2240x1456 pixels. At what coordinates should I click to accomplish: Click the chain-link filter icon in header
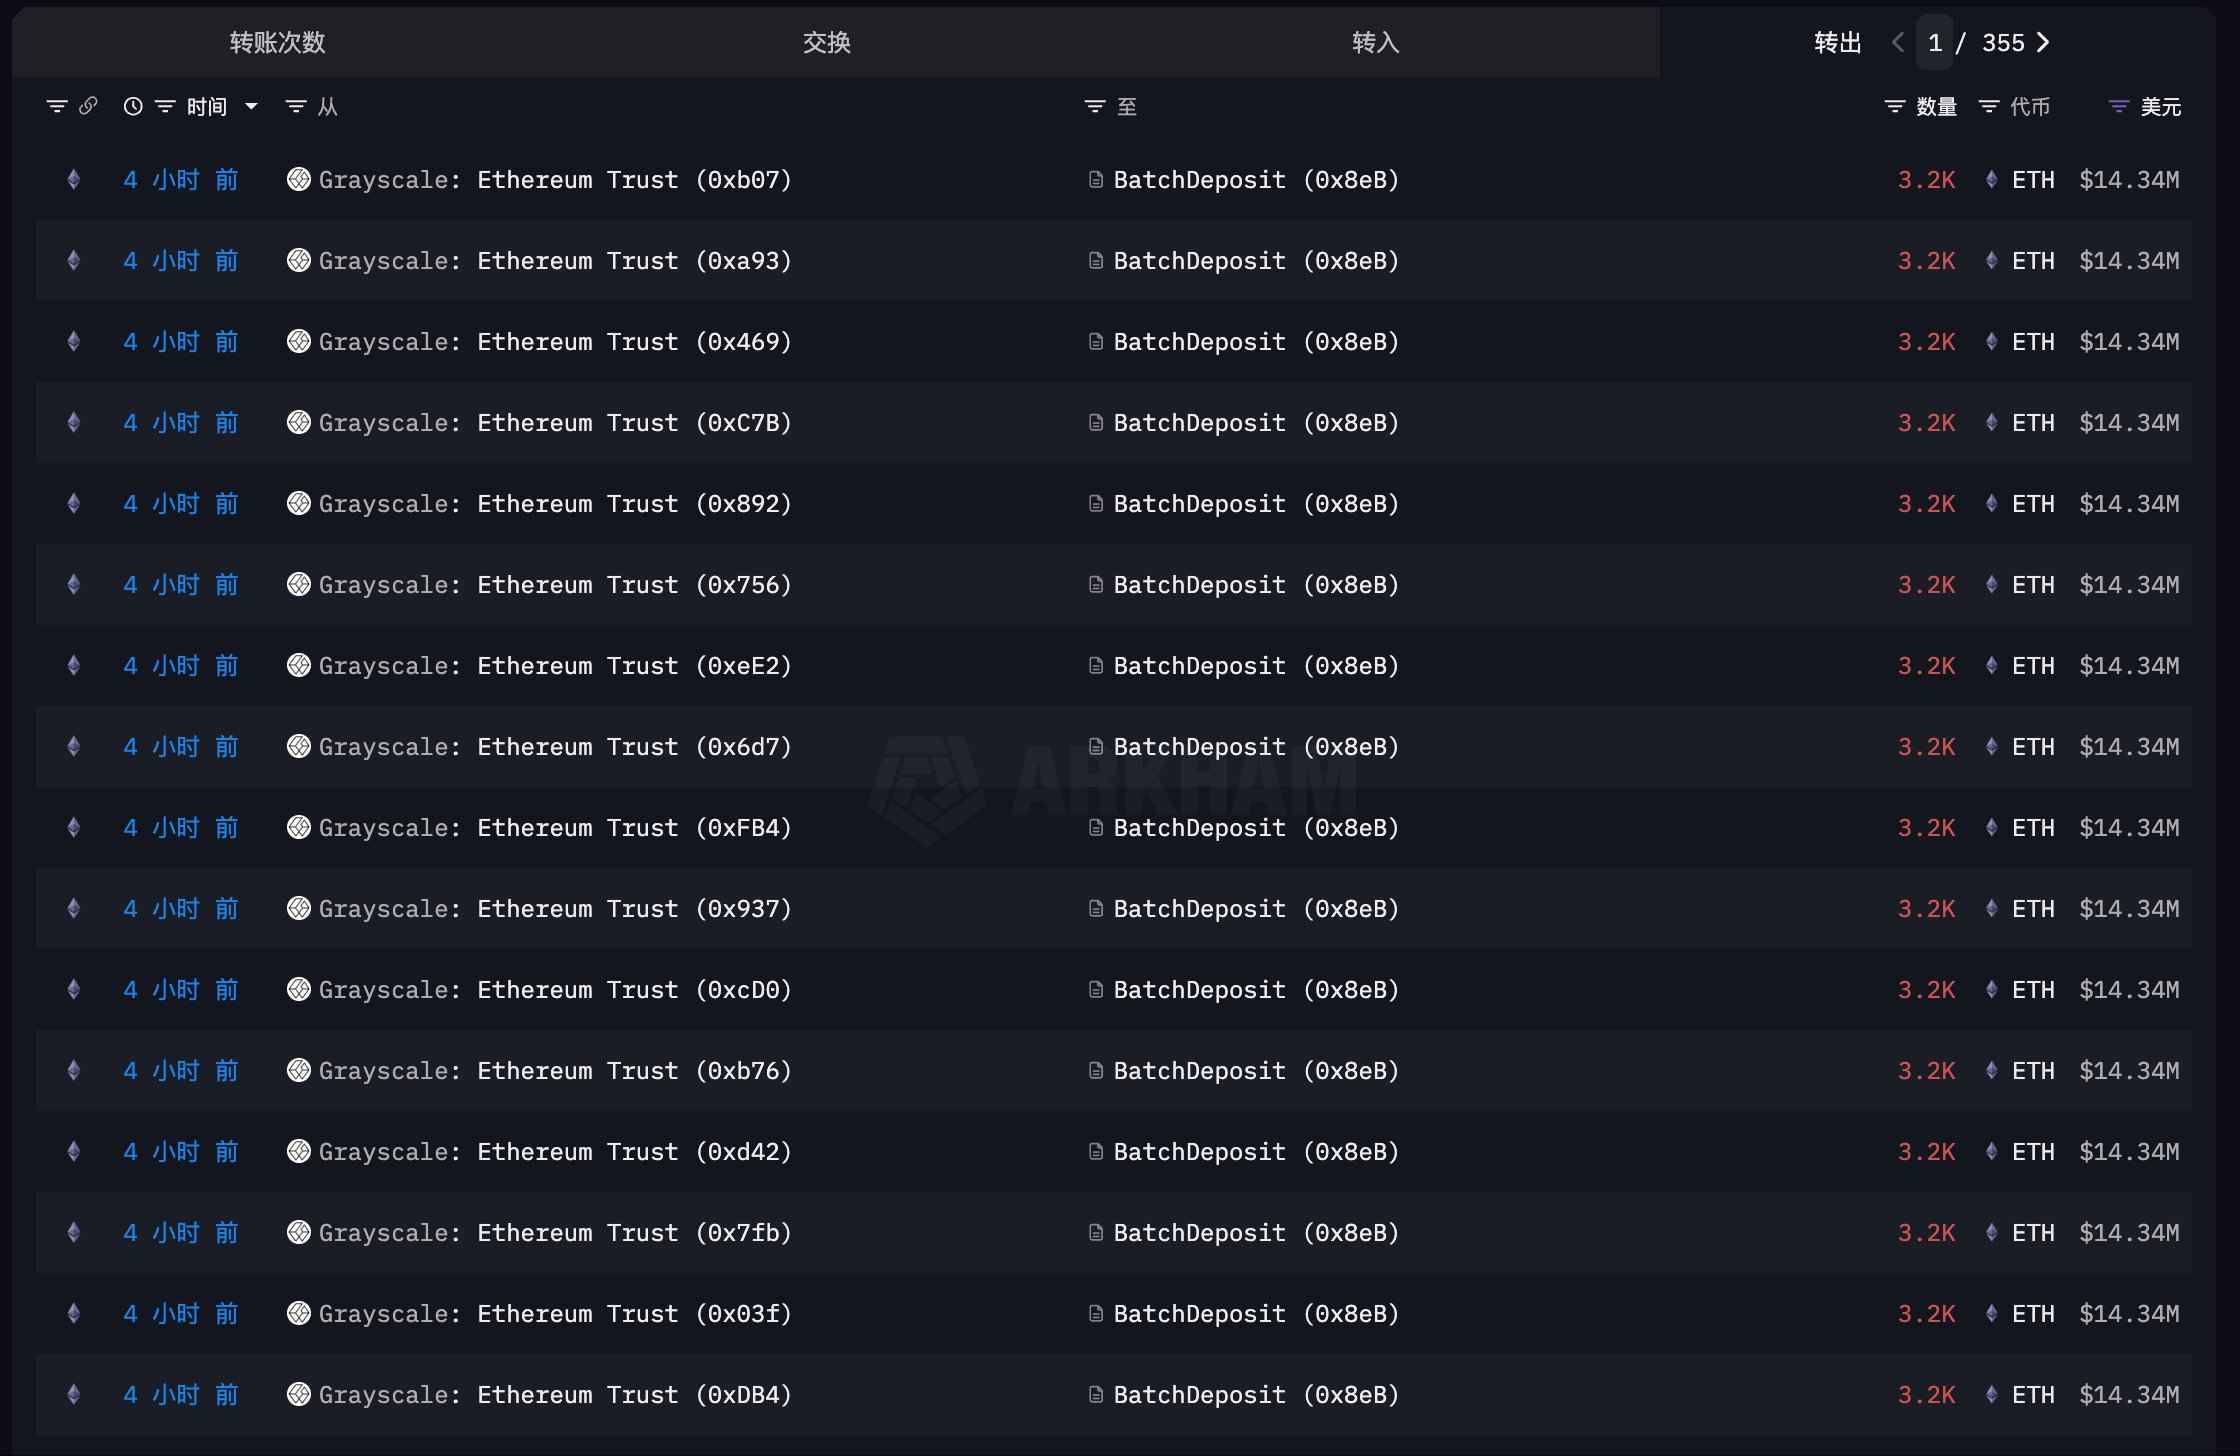(88, 106)
